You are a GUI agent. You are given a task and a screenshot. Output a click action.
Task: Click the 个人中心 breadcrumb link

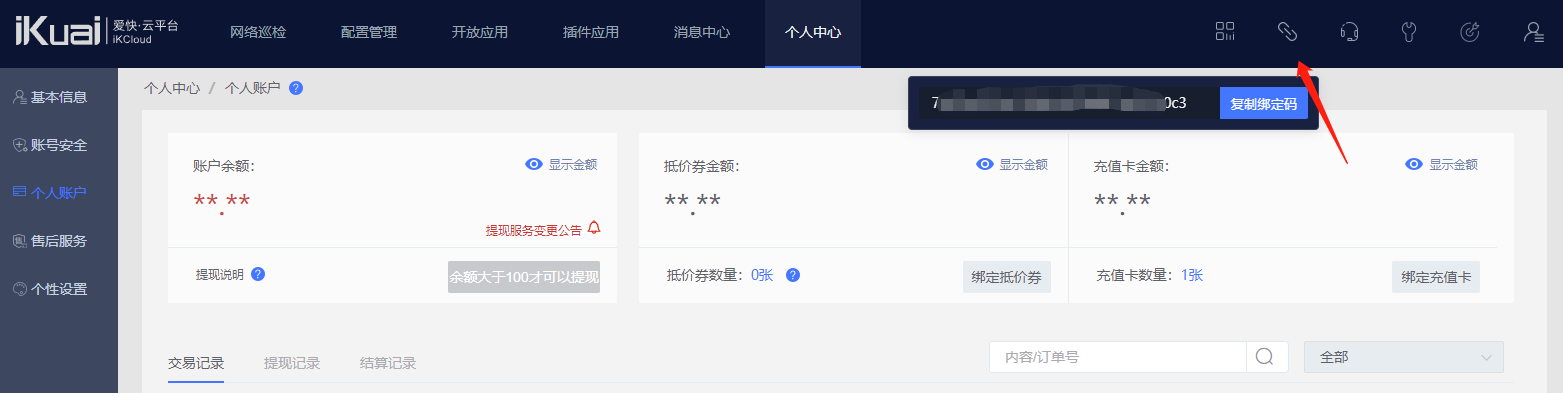click(172, 88)
